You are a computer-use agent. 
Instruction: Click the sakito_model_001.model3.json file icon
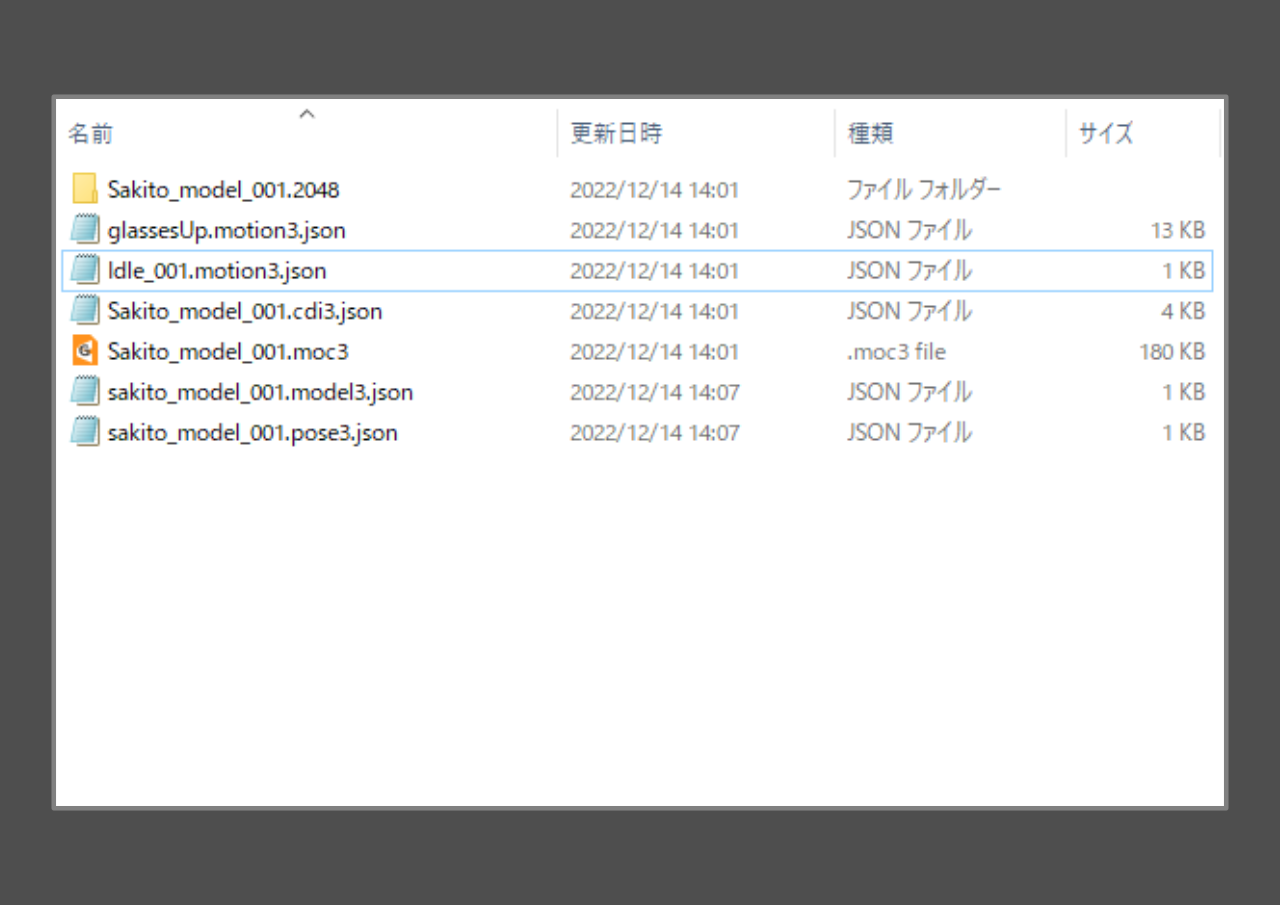[85, 392]
